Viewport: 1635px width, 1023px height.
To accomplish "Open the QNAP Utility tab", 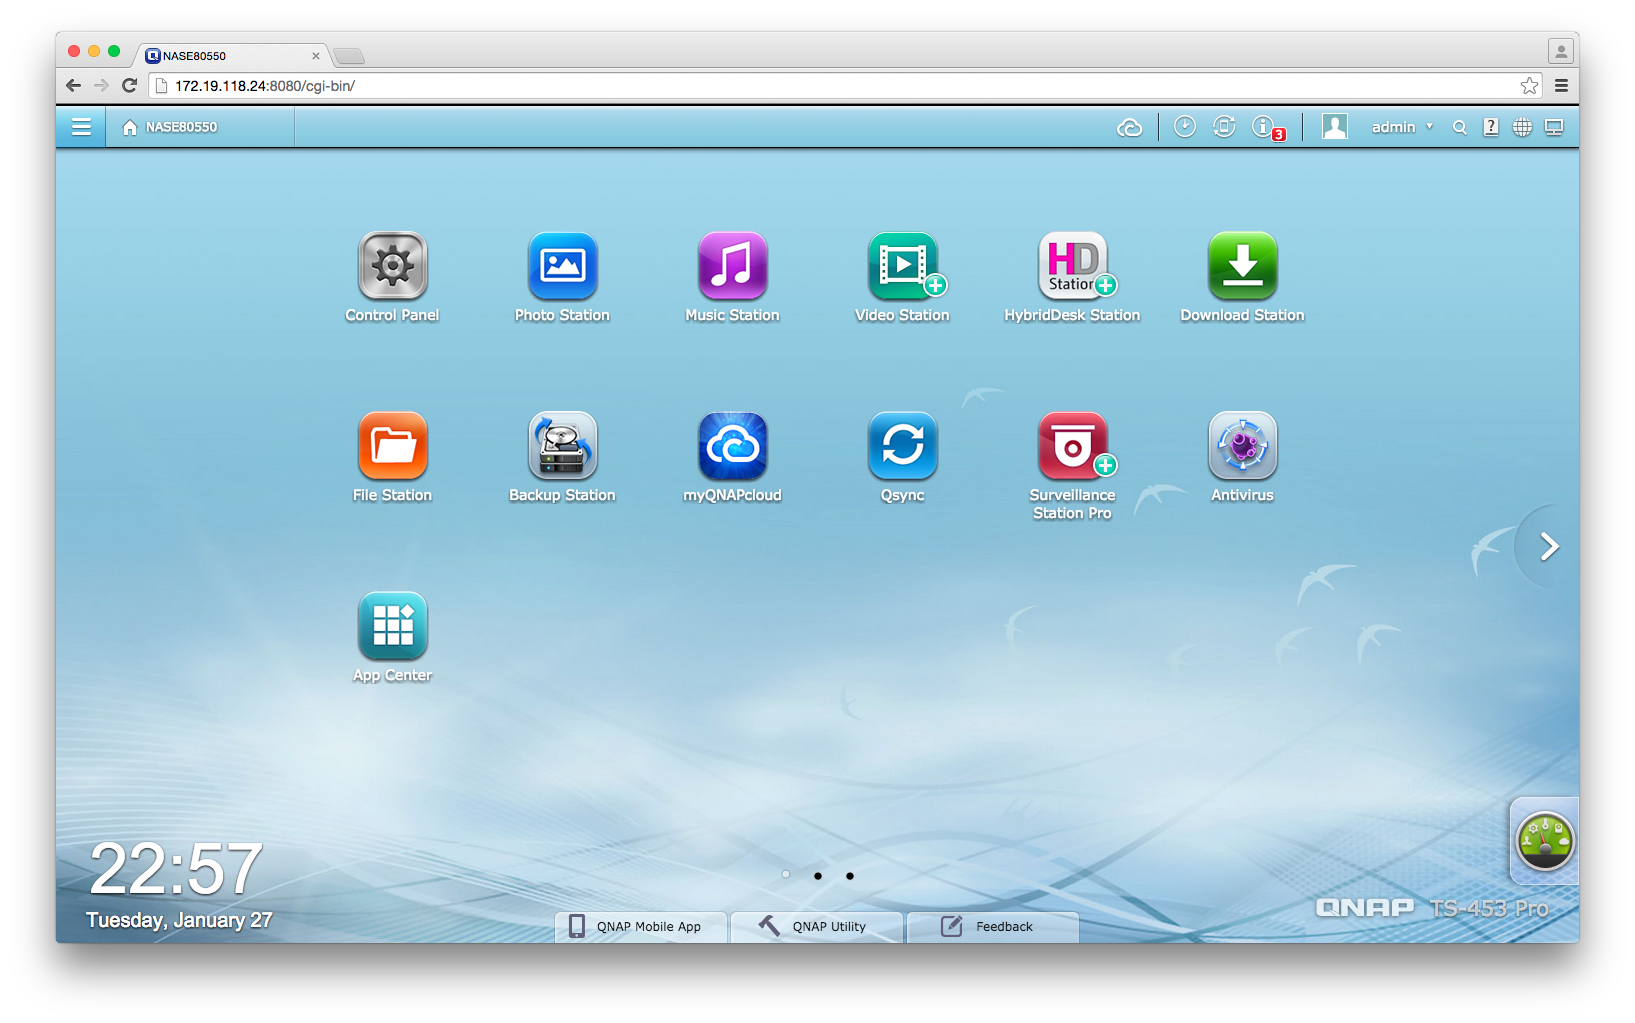I will 817,927.
